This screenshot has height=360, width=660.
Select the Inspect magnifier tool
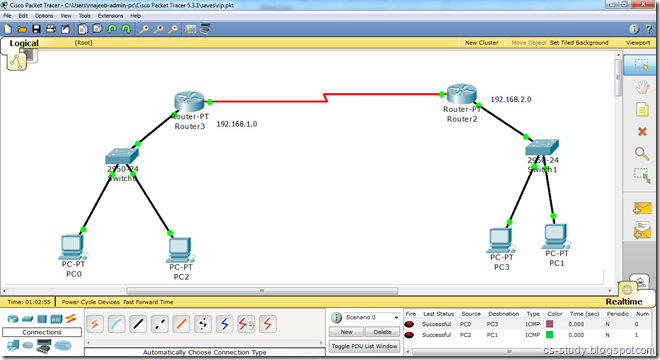[641, 153]
